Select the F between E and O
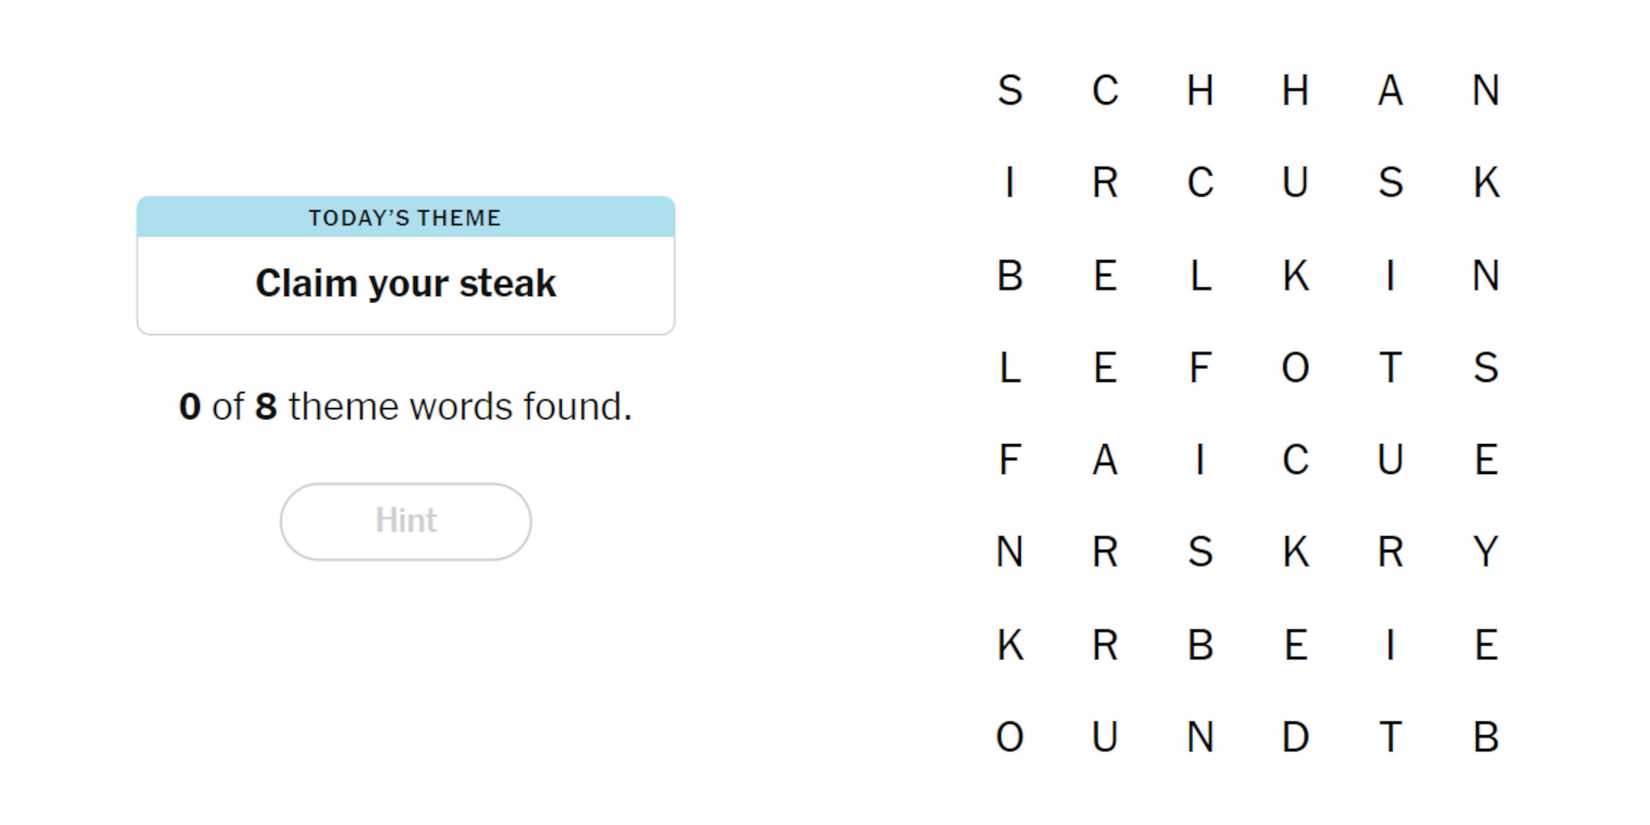 click(1200, 368)
